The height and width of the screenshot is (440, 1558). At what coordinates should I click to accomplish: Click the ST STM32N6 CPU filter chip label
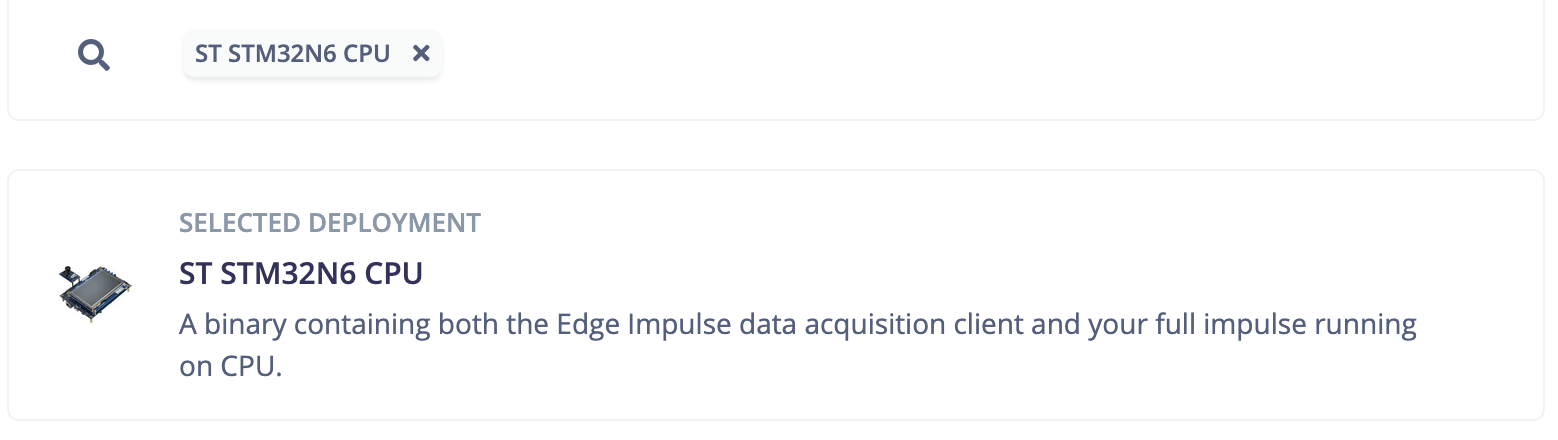292,54
